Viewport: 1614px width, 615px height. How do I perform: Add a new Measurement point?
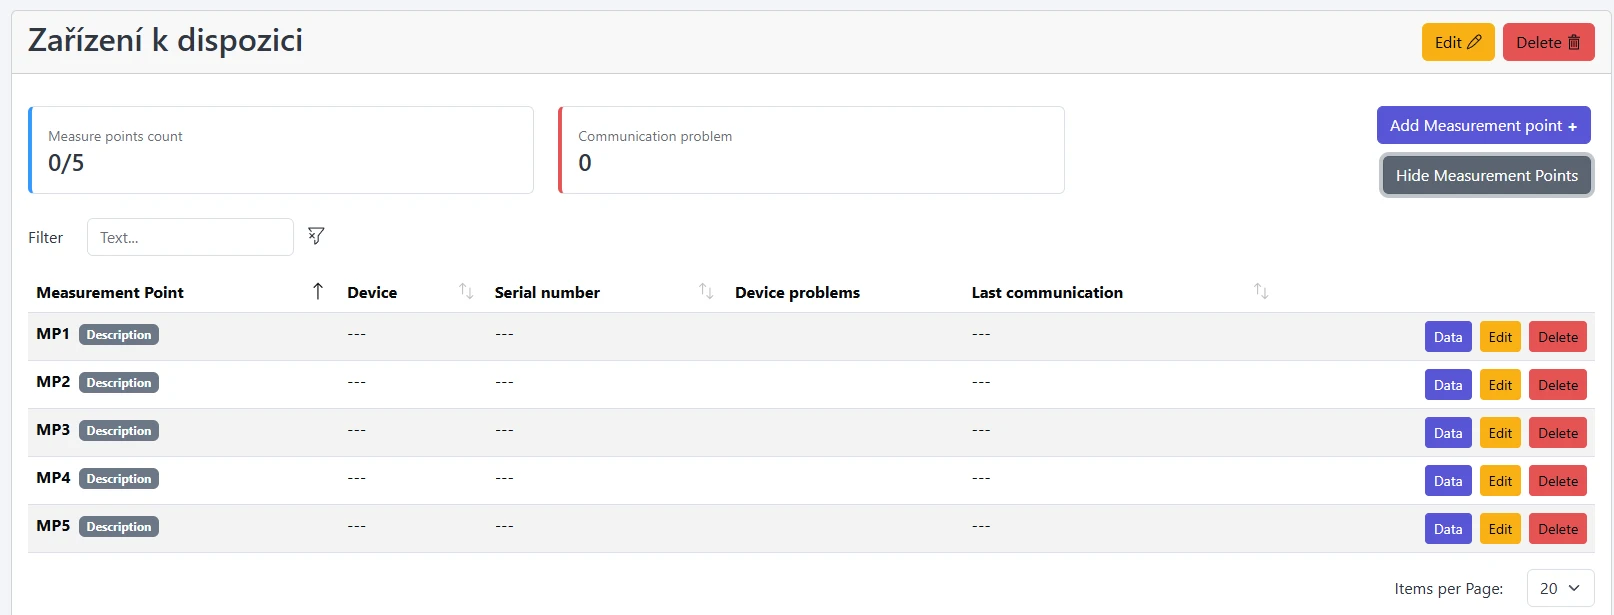(x=1484, y=125)
